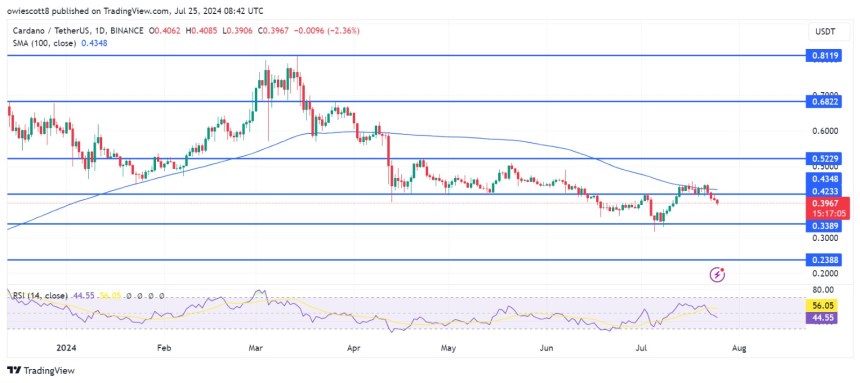Click the TradingView logo at bottom left
The height and width of the screenshot is (383, 860).
tap(41, 370)
